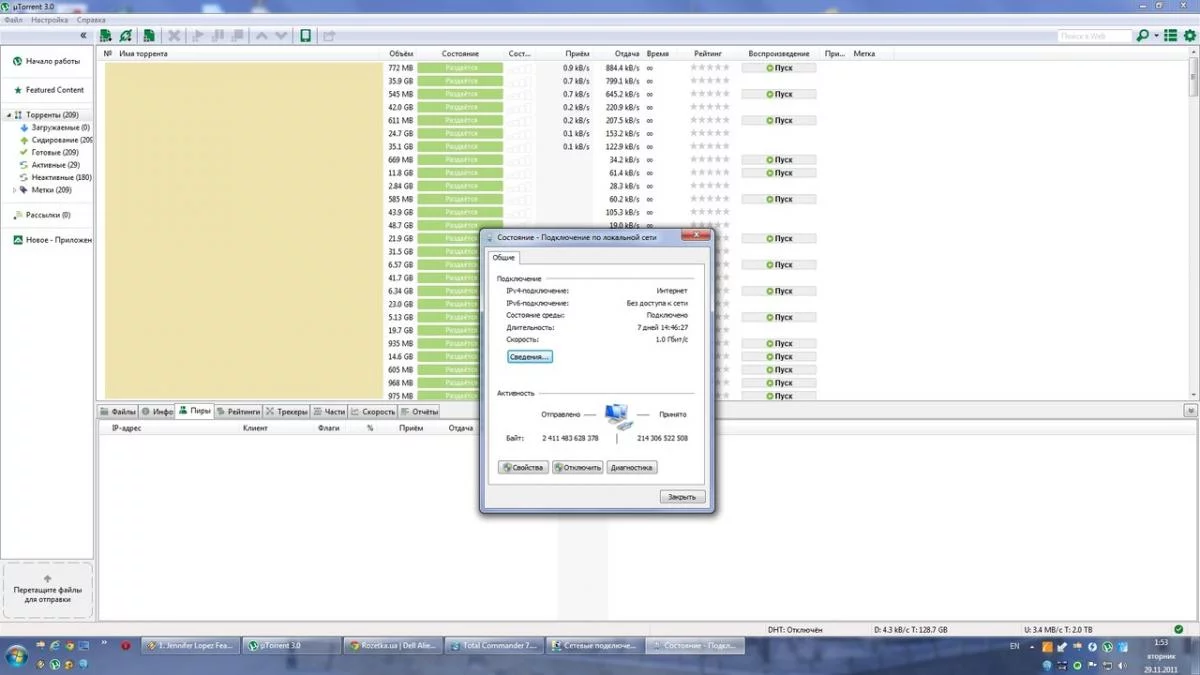Click the star rating in the 772 MB row

710,68
